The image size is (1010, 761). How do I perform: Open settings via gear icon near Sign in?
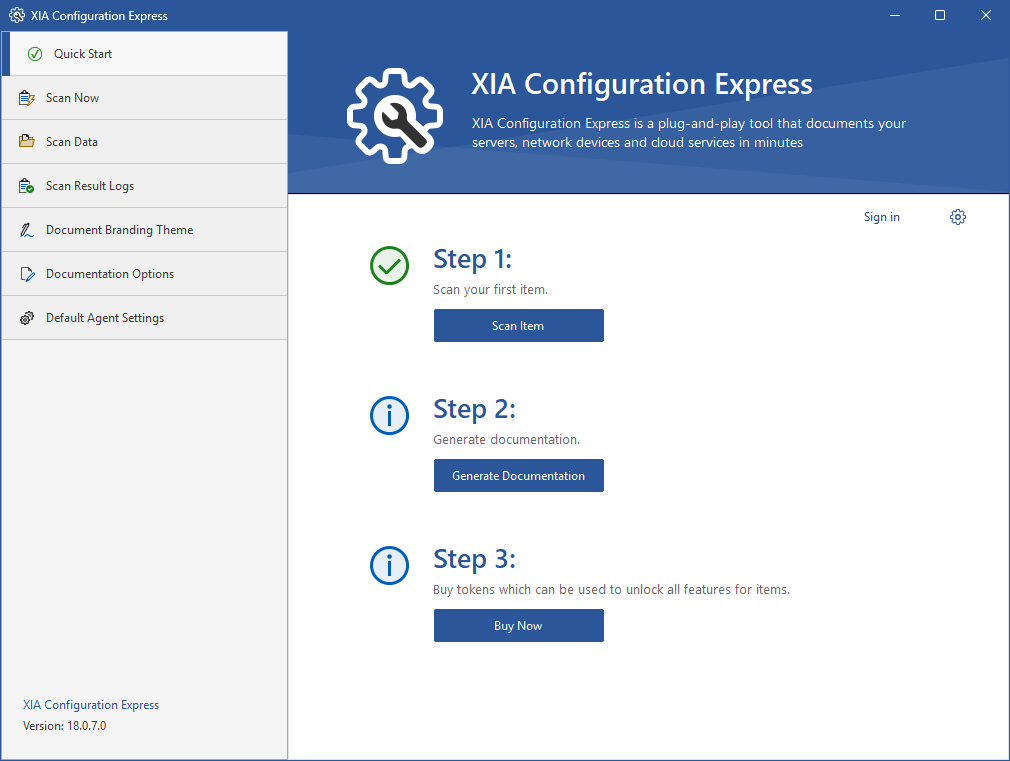[957, 217]
